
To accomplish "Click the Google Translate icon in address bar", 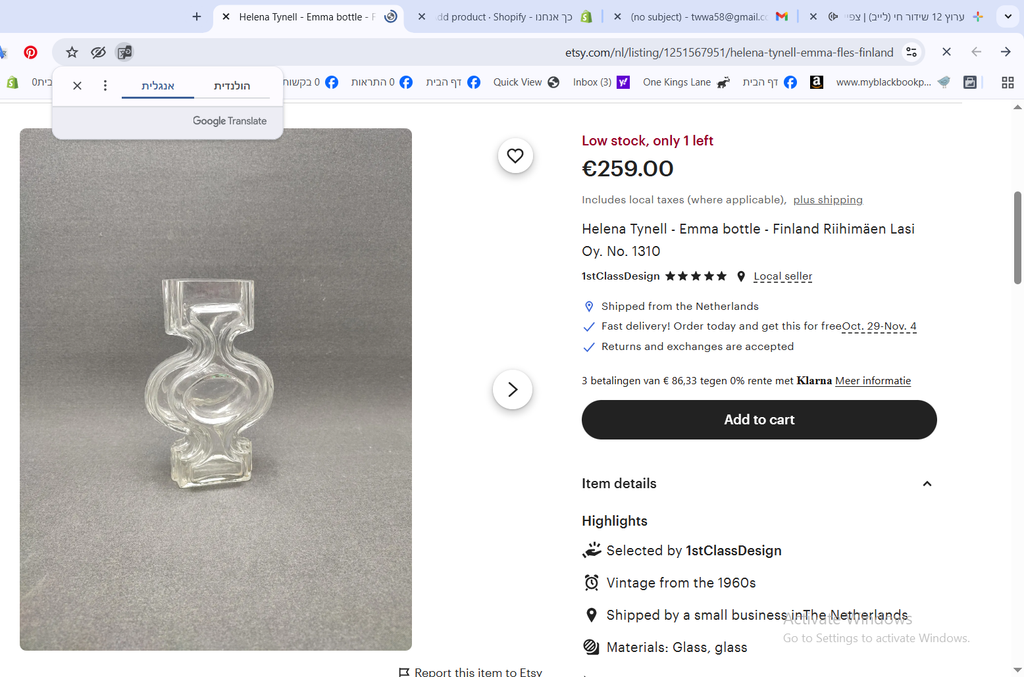I will point(124,52).
